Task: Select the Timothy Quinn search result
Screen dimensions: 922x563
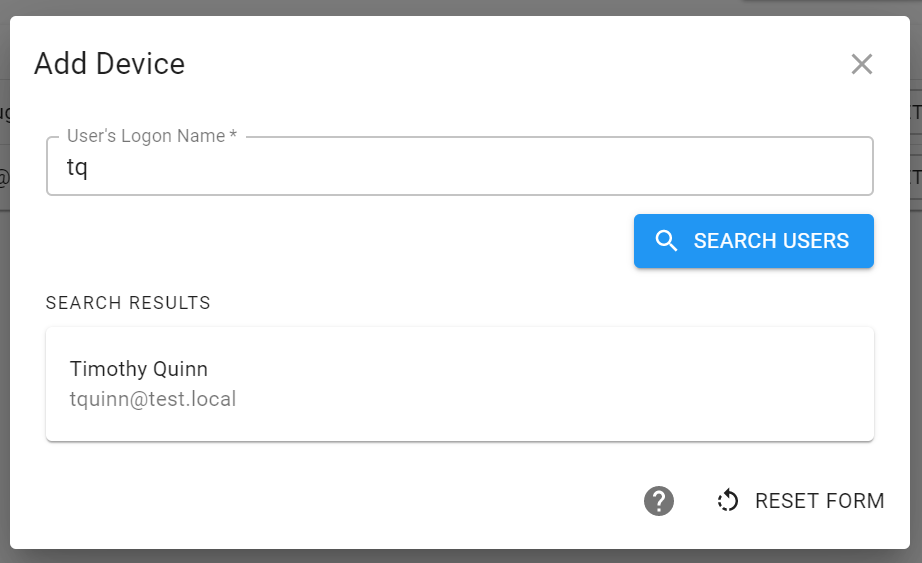Action: tap(460, 384)
